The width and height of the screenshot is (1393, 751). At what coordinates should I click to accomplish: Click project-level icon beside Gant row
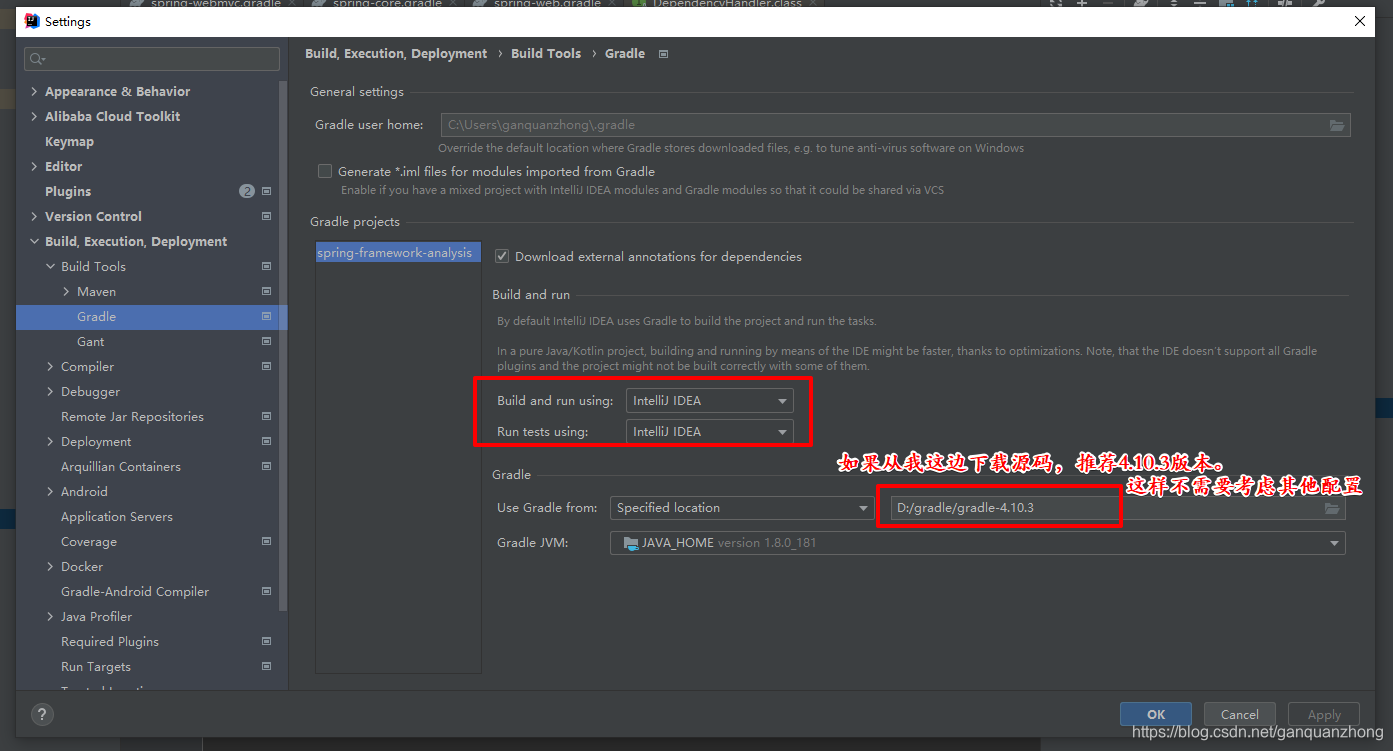coord(266,341)
